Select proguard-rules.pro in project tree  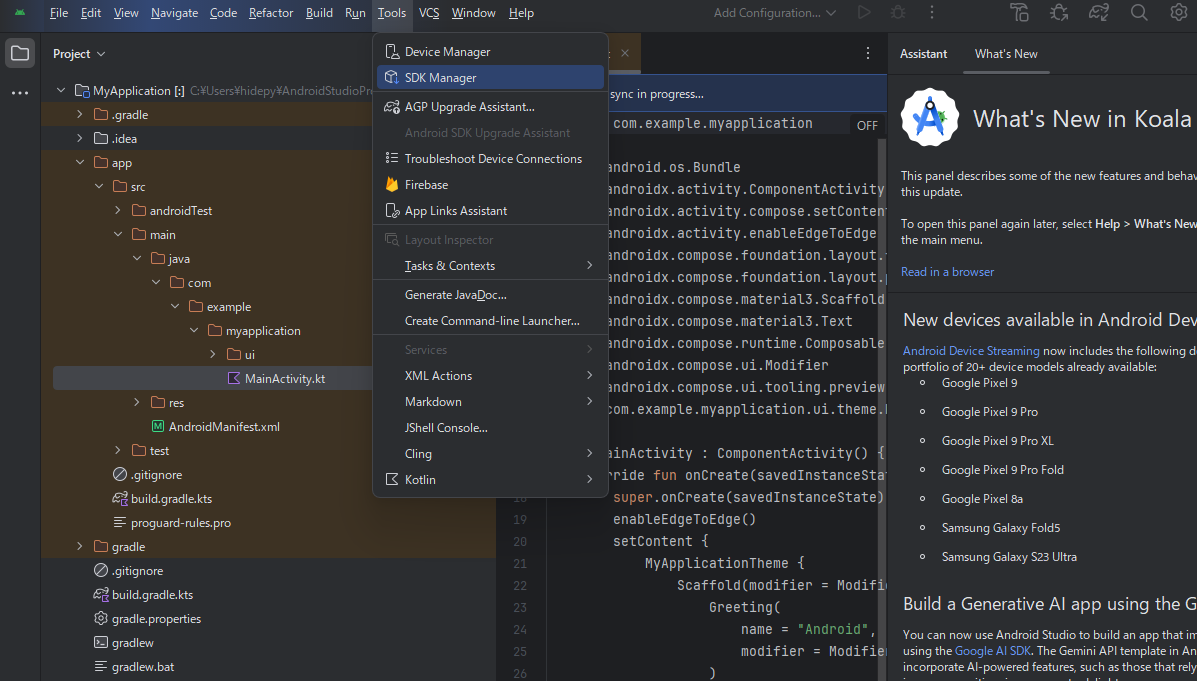[x=181, y=523]
